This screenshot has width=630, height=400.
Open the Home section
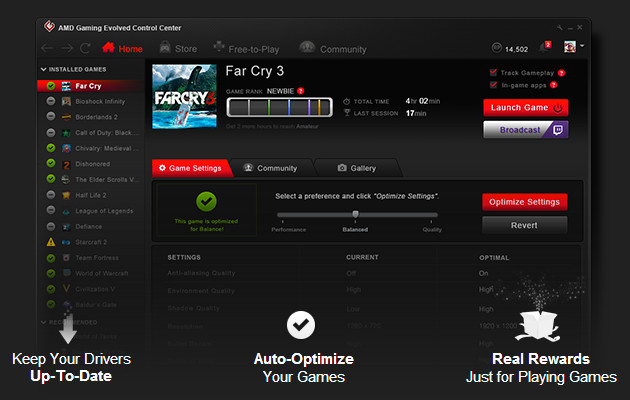pos(123,49)
